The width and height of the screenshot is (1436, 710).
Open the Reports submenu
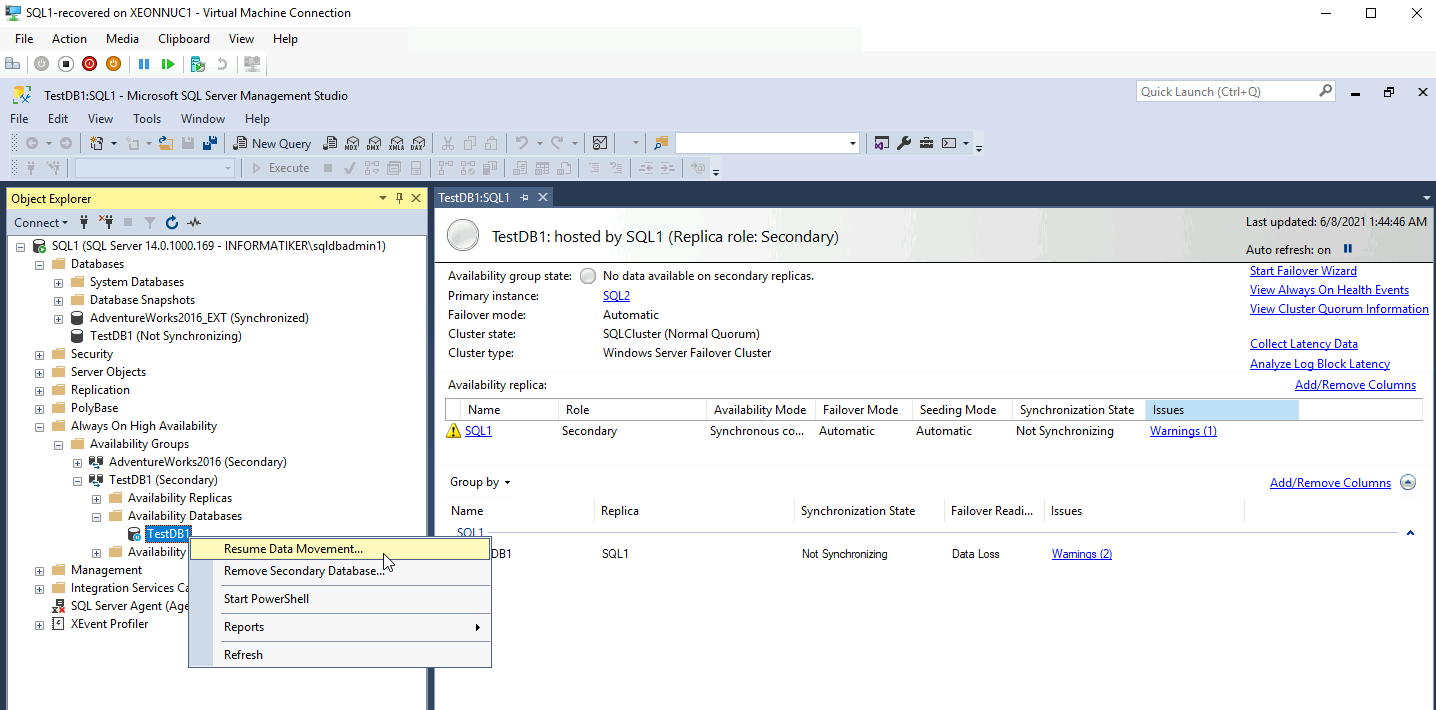340,627
